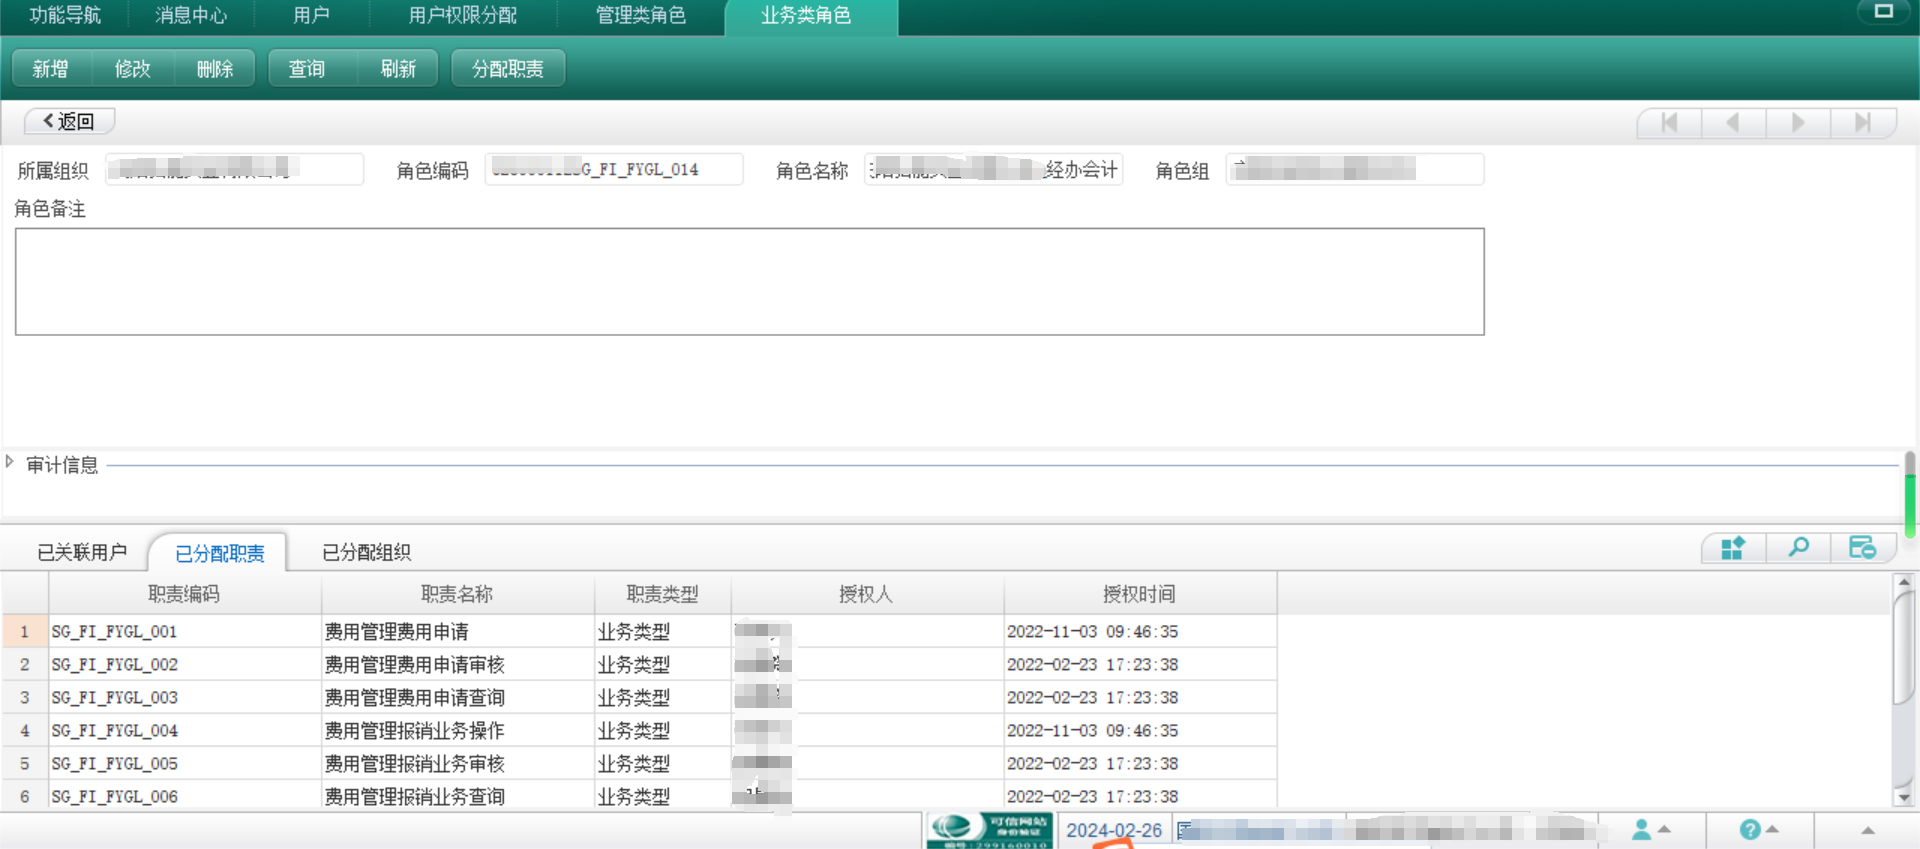Sort by the 职责类型 column header

pyautogui.click(x=662, y=594)
